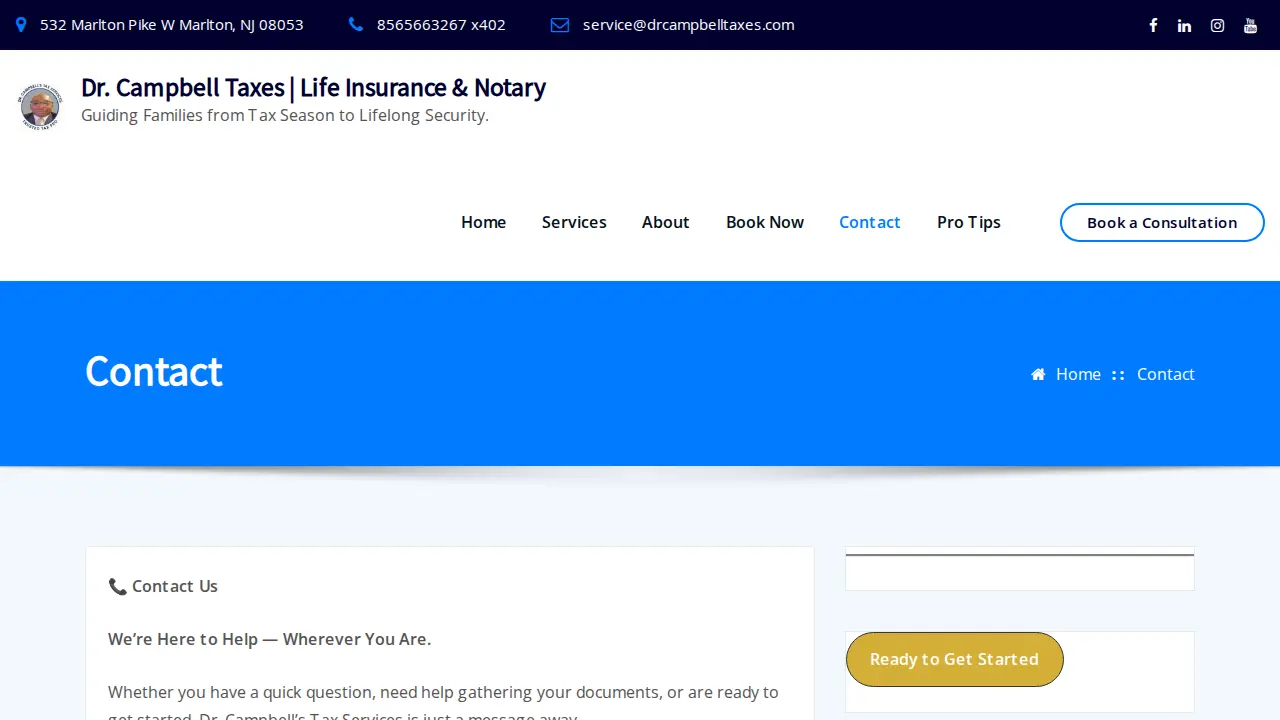Click the Dr. Campbell logo image
1280x720 pixels.
pos(40,107)
